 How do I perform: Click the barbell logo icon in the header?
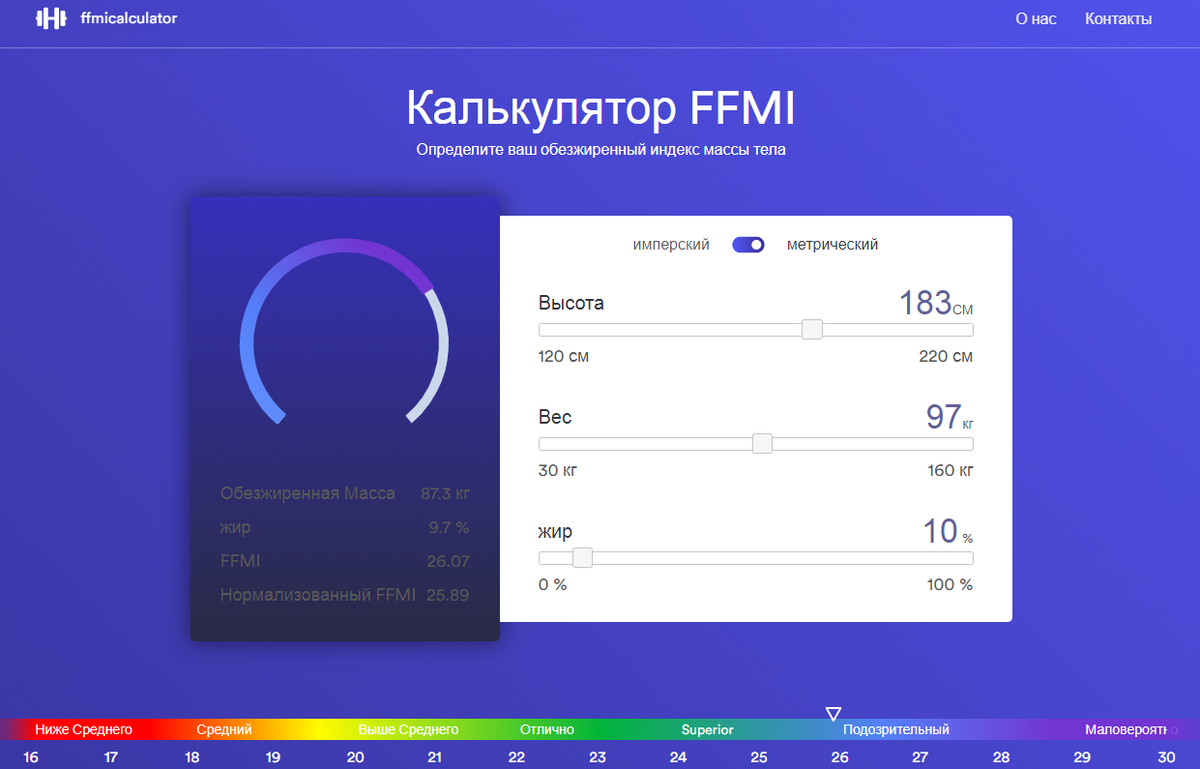click(x=50, y=18)
